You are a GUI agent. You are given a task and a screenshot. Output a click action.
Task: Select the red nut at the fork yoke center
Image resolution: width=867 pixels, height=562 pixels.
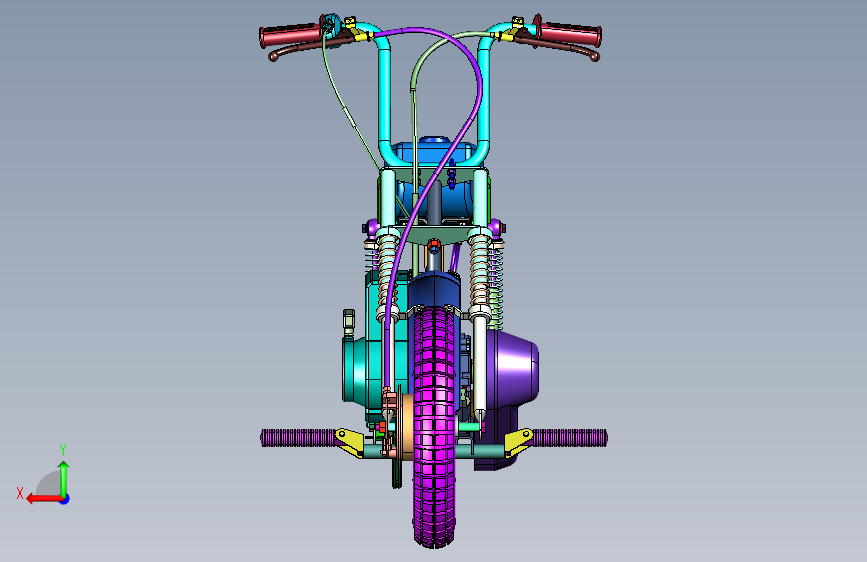[x=434, y=244]
